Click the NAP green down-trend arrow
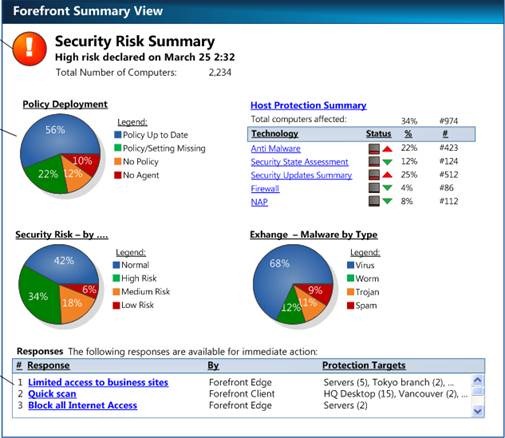The height and width of the screenshot is (438, 505). click(x=387, y=201)
